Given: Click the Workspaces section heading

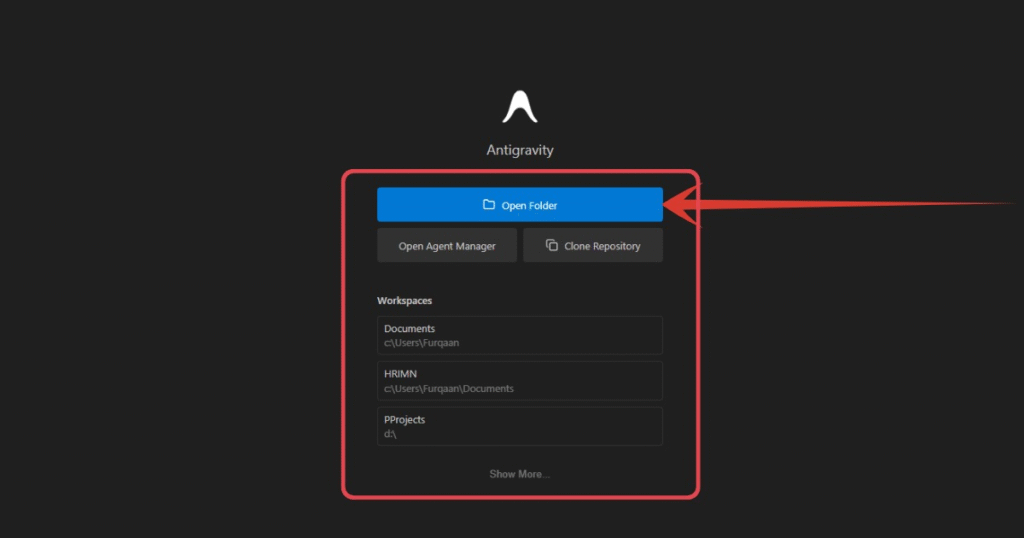Looking at the screenshot, I should click(404, 300).
